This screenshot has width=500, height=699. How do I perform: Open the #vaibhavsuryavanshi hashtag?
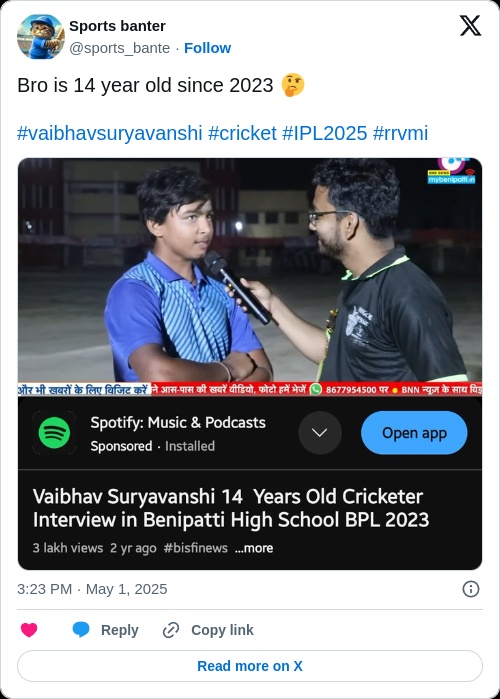(110, 133)
